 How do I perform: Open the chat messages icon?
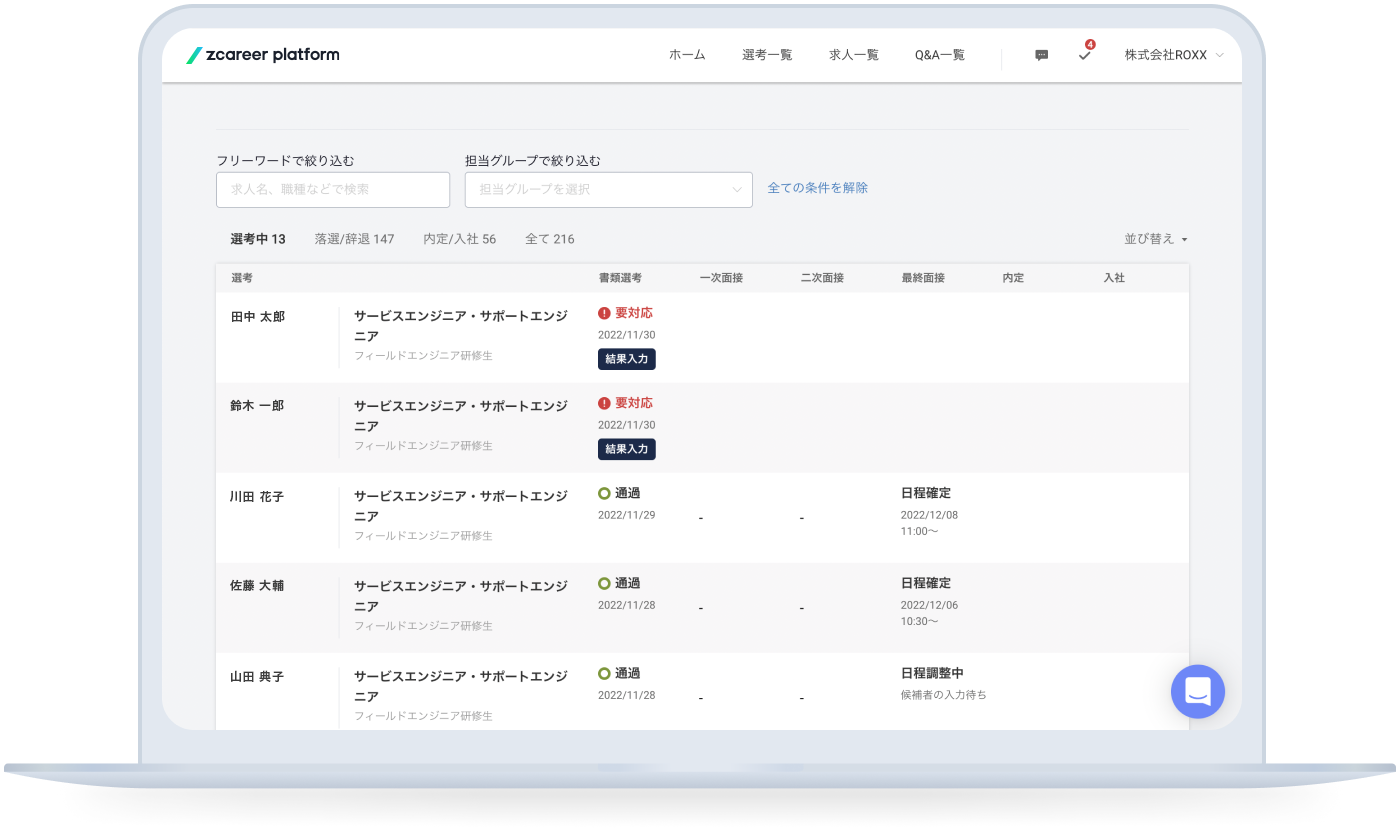coord(1041,56)
